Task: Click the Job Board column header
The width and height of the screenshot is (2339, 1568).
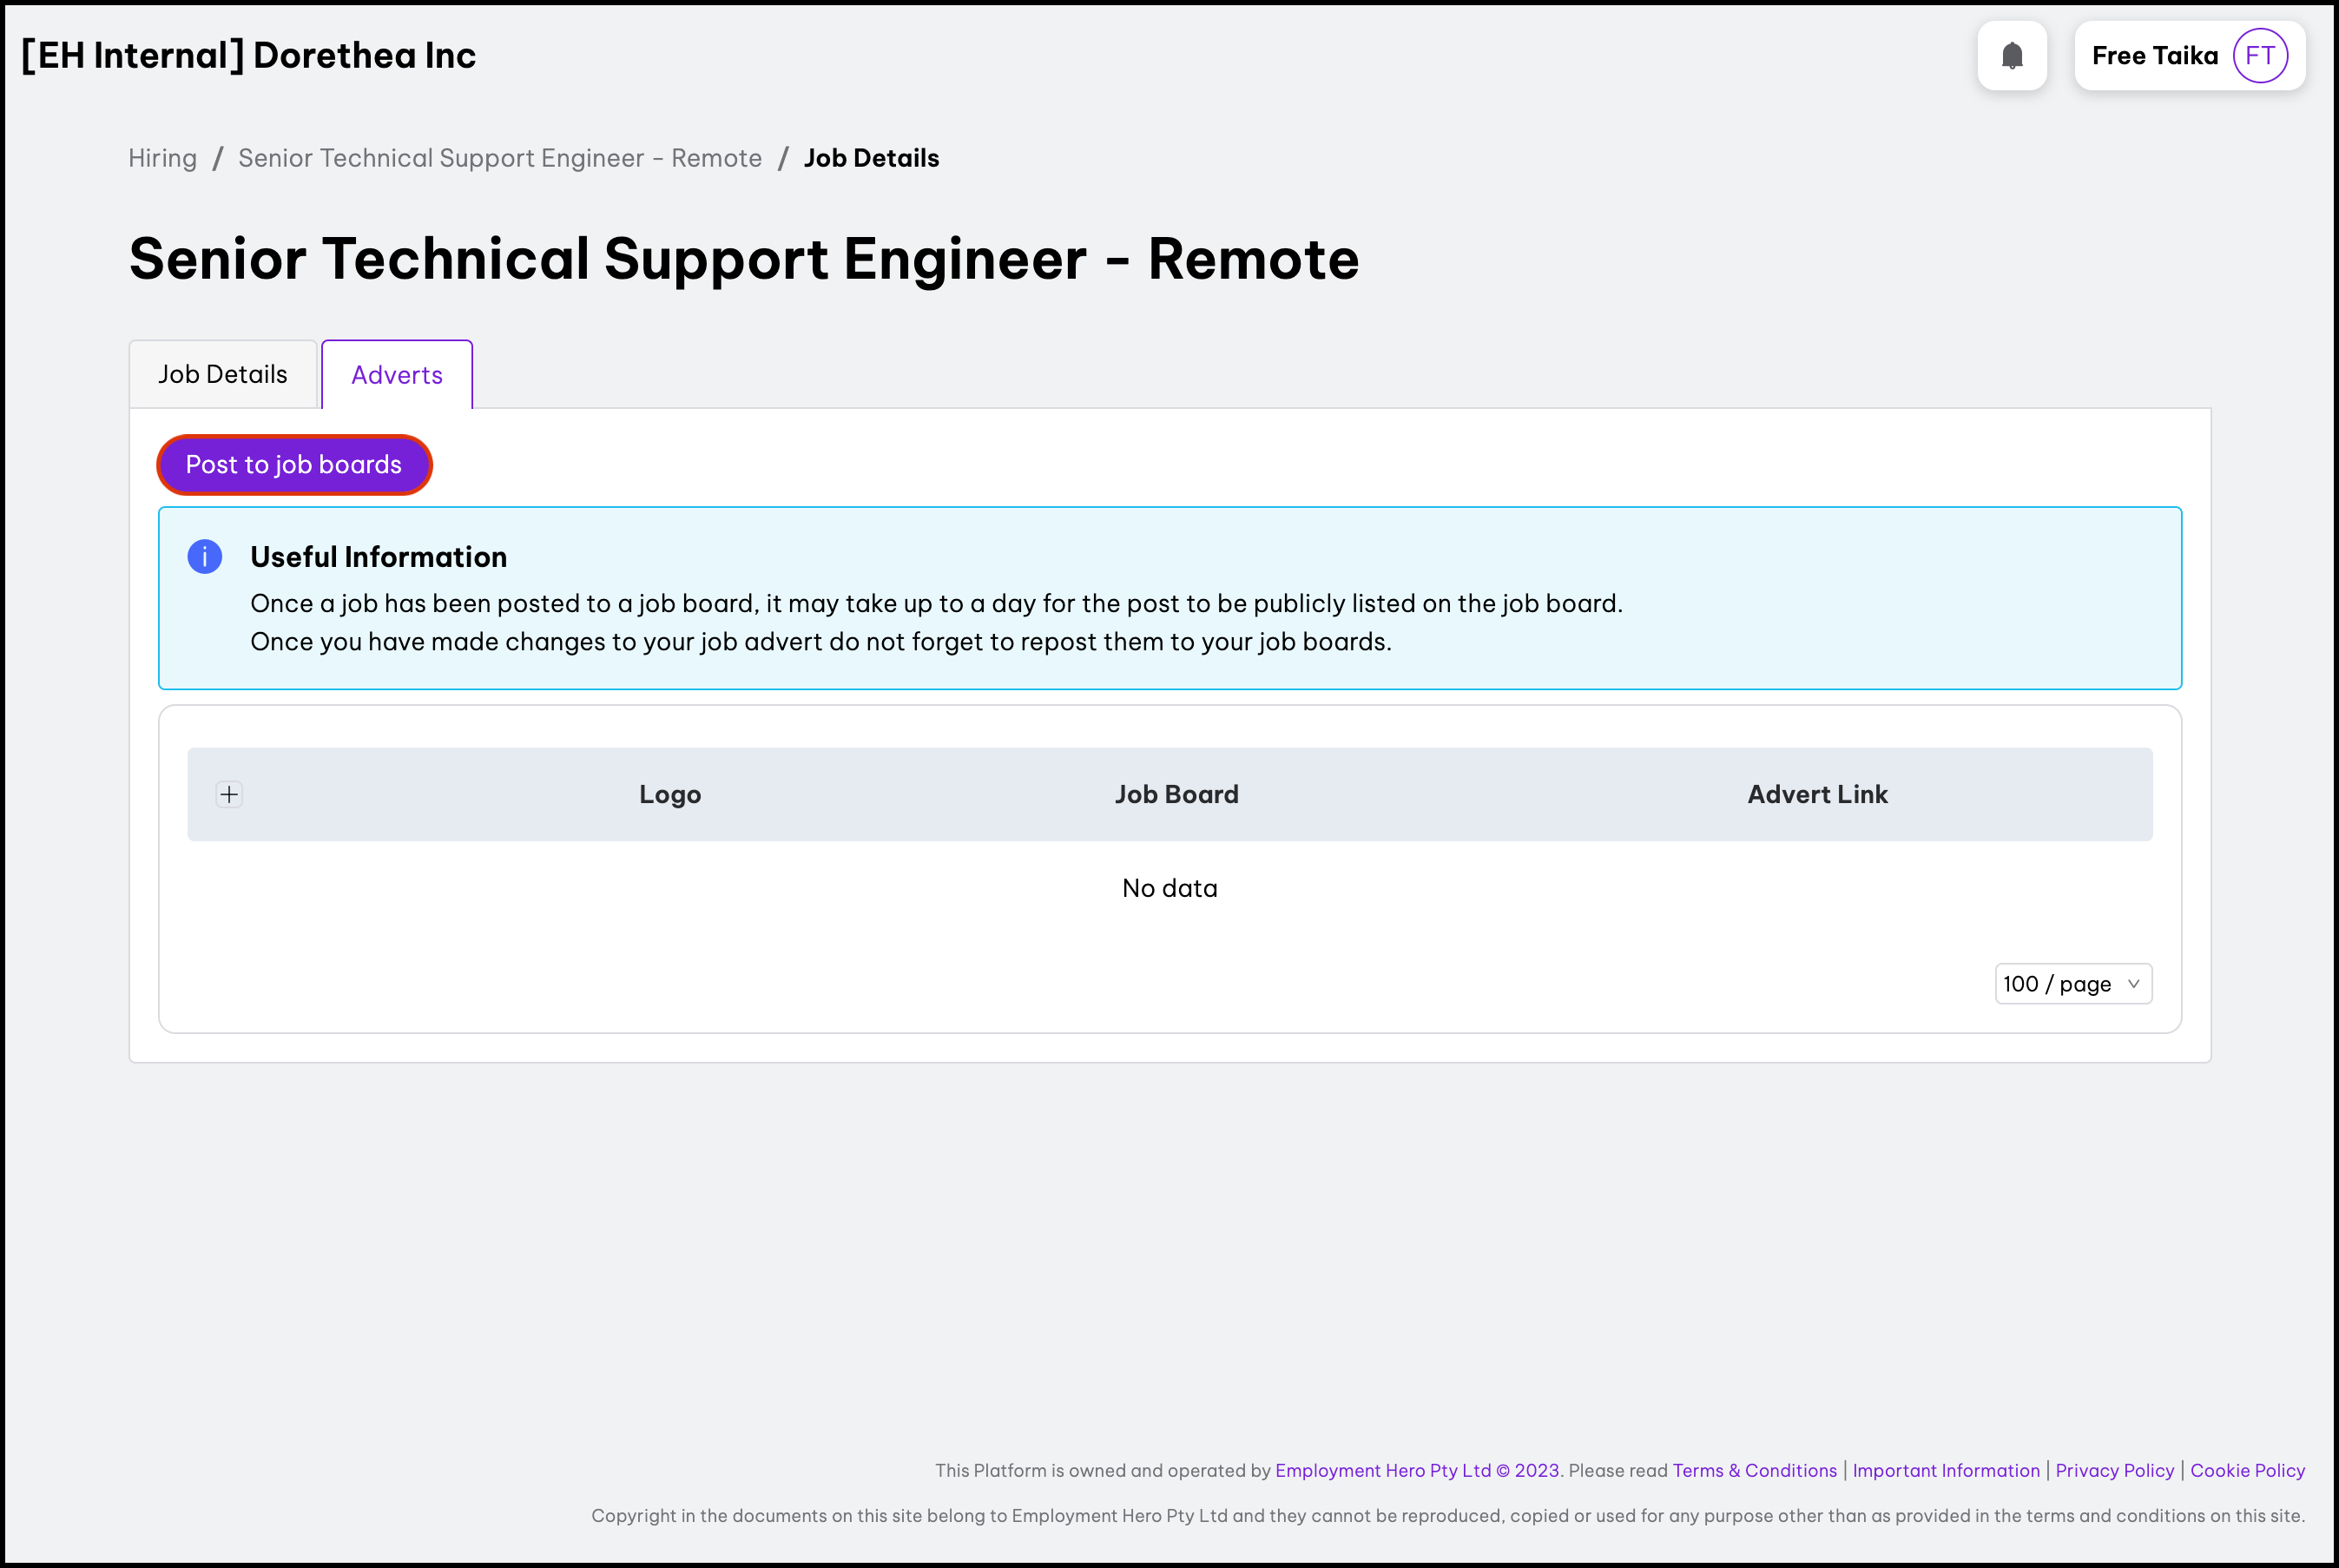Action: [1176, 795]
